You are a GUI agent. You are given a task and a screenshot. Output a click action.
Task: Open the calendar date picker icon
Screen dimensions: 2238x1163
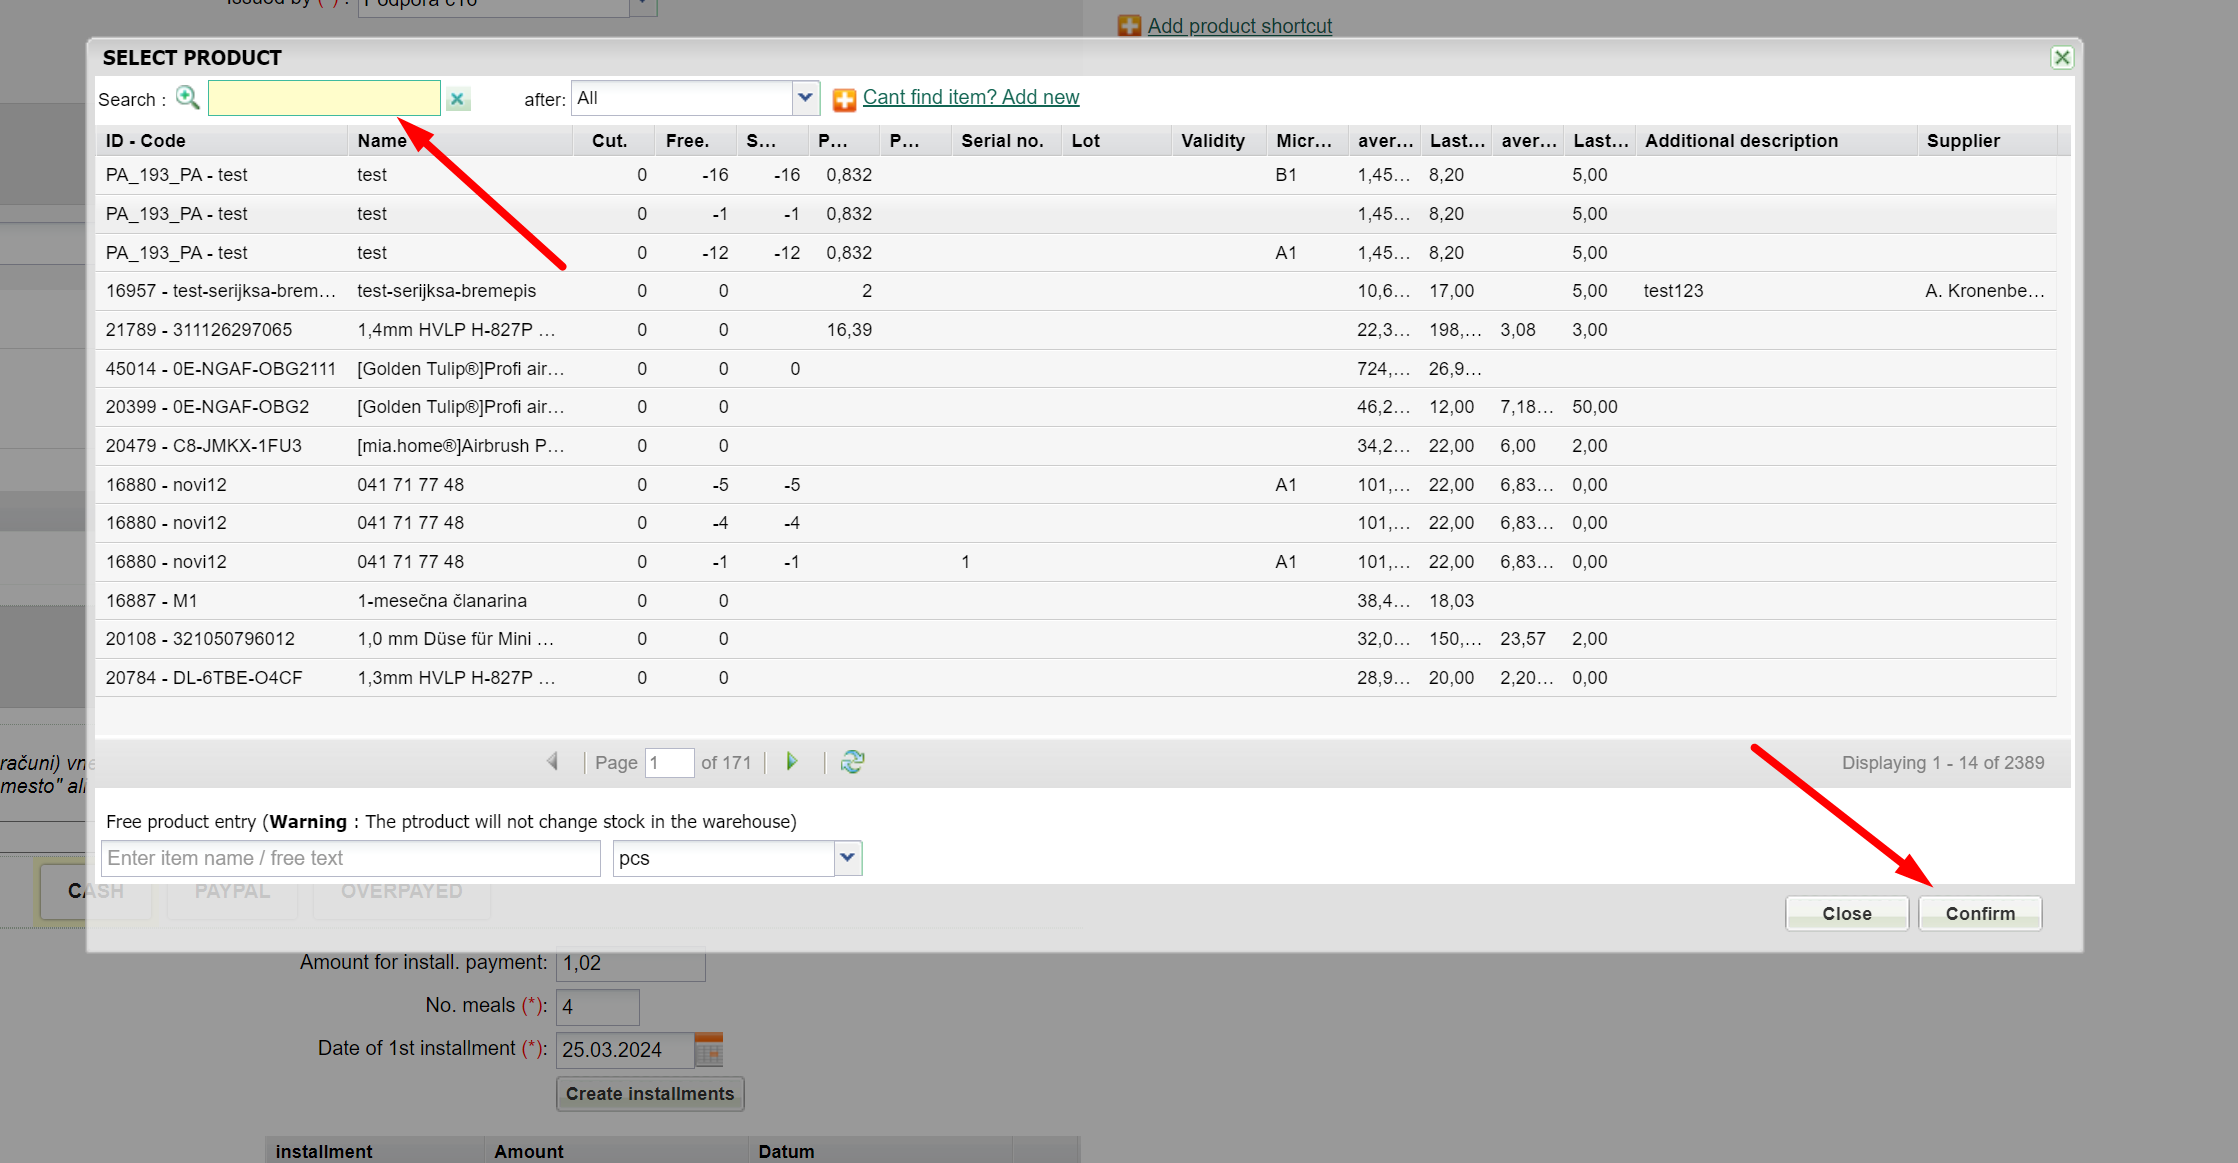(708, 1050)
